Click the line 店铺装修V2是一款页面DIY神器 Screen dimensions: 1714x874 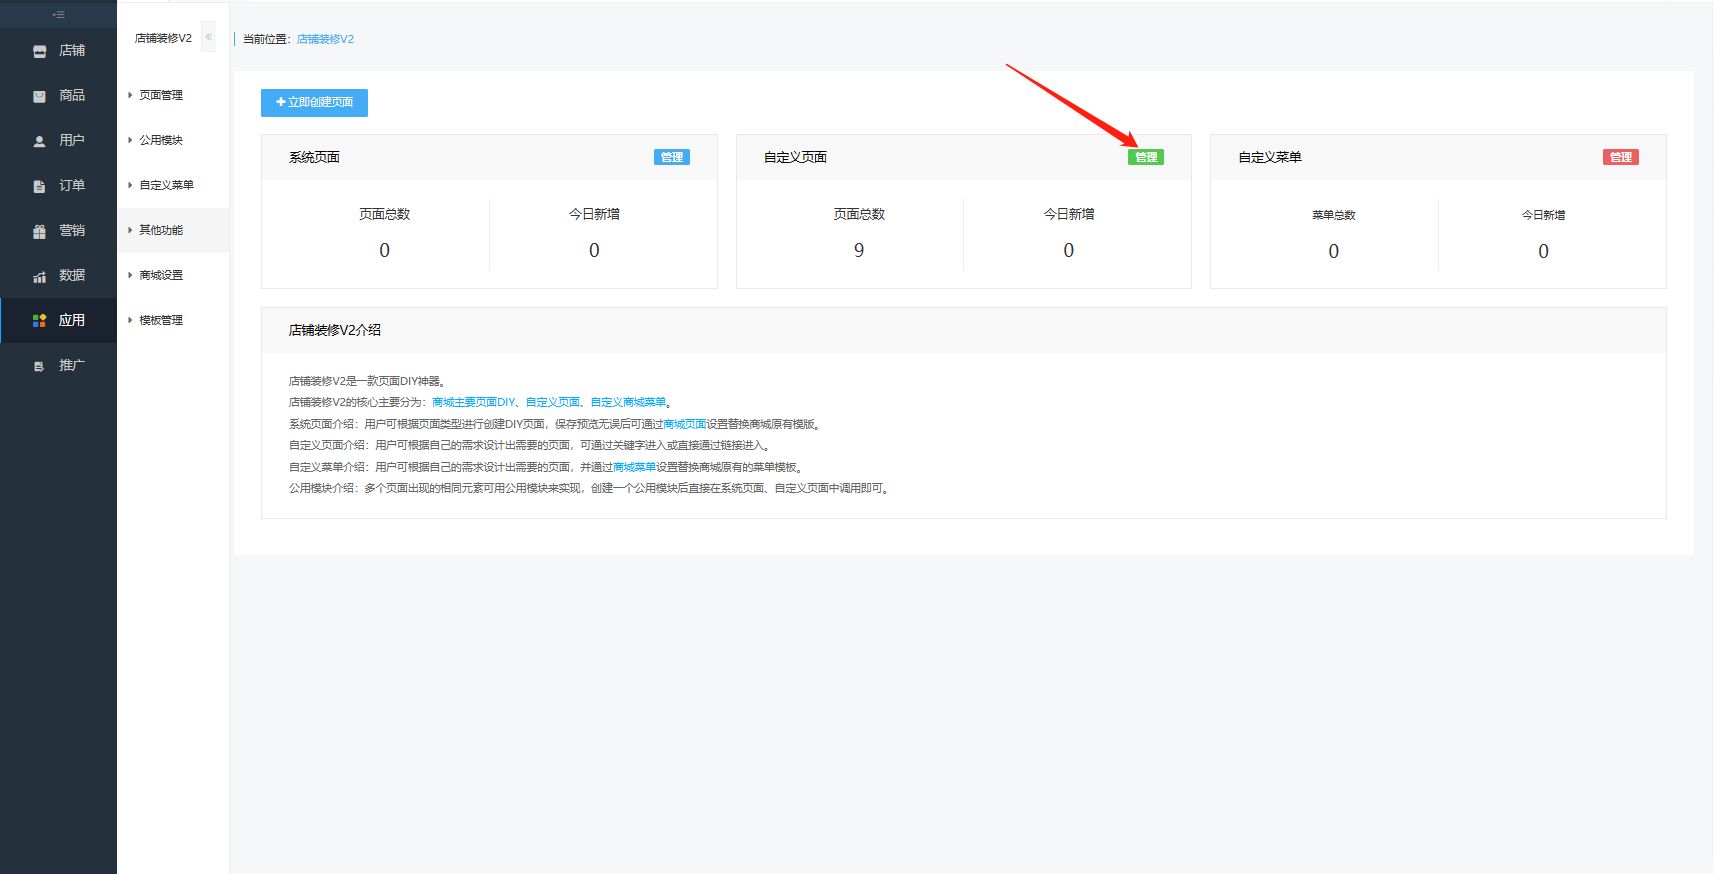tap(367, 381)
